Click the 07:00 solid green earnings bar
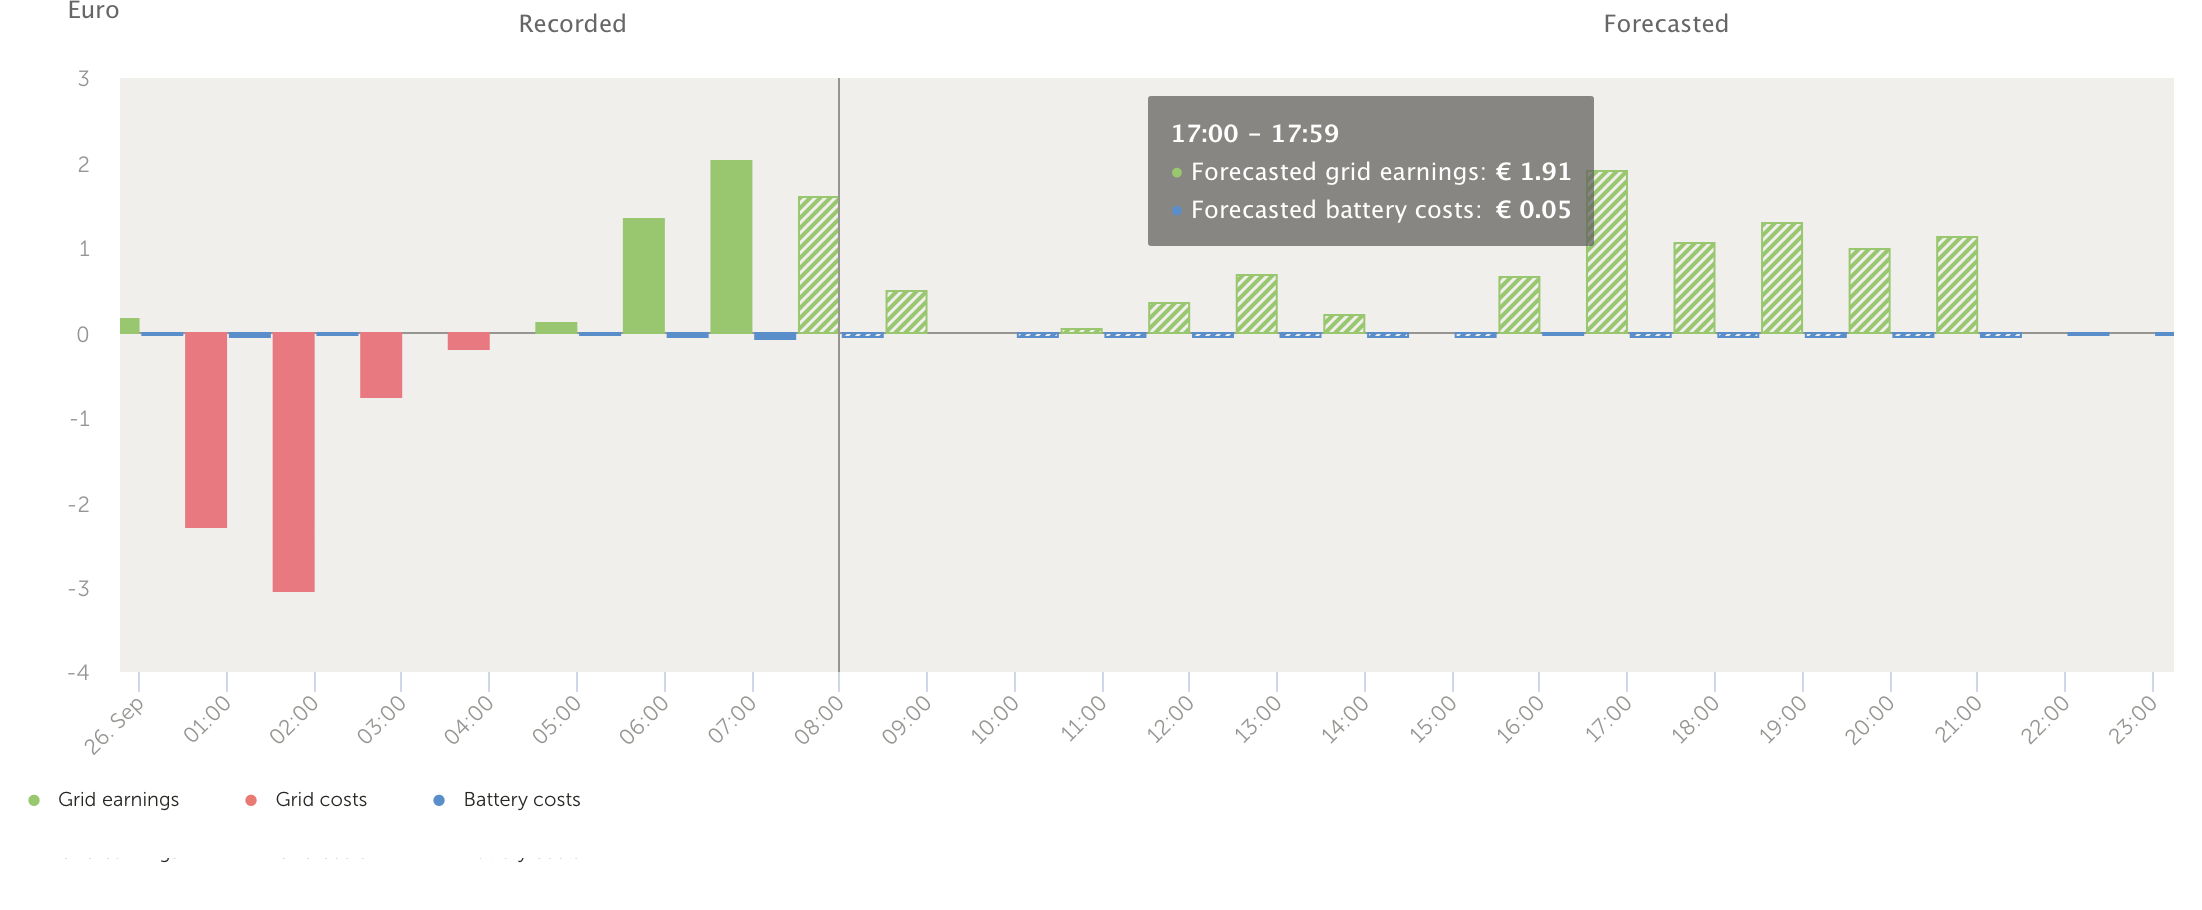Screen dimensions: 2202x910 [731, 247]
